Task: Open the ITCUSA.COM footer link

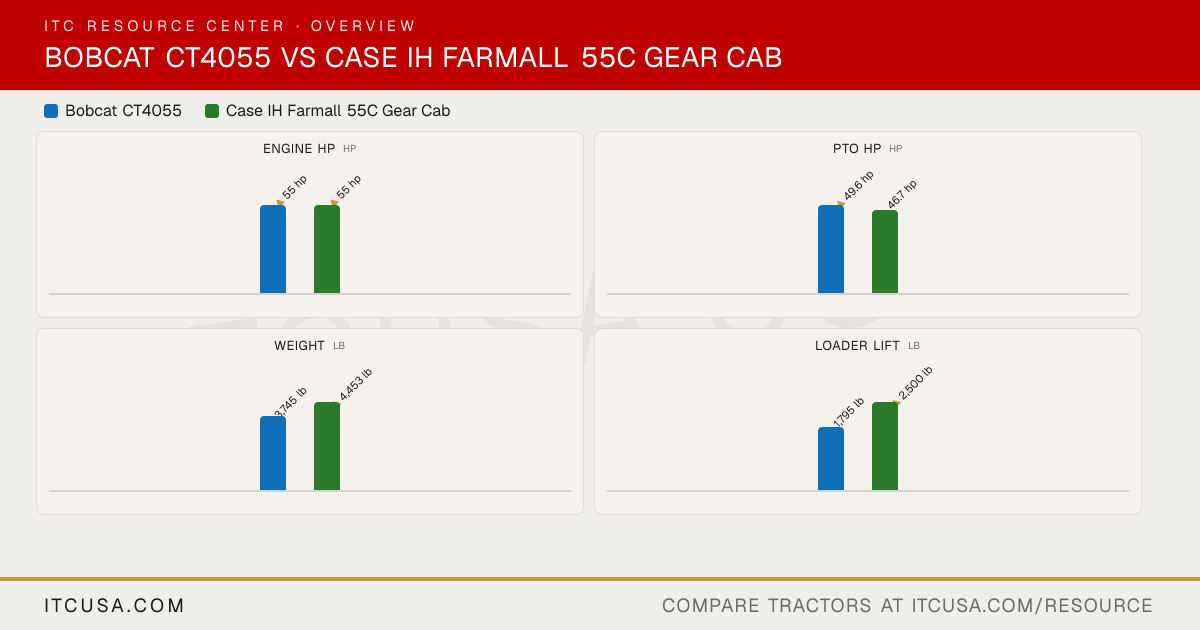Action: pos(115,605)
